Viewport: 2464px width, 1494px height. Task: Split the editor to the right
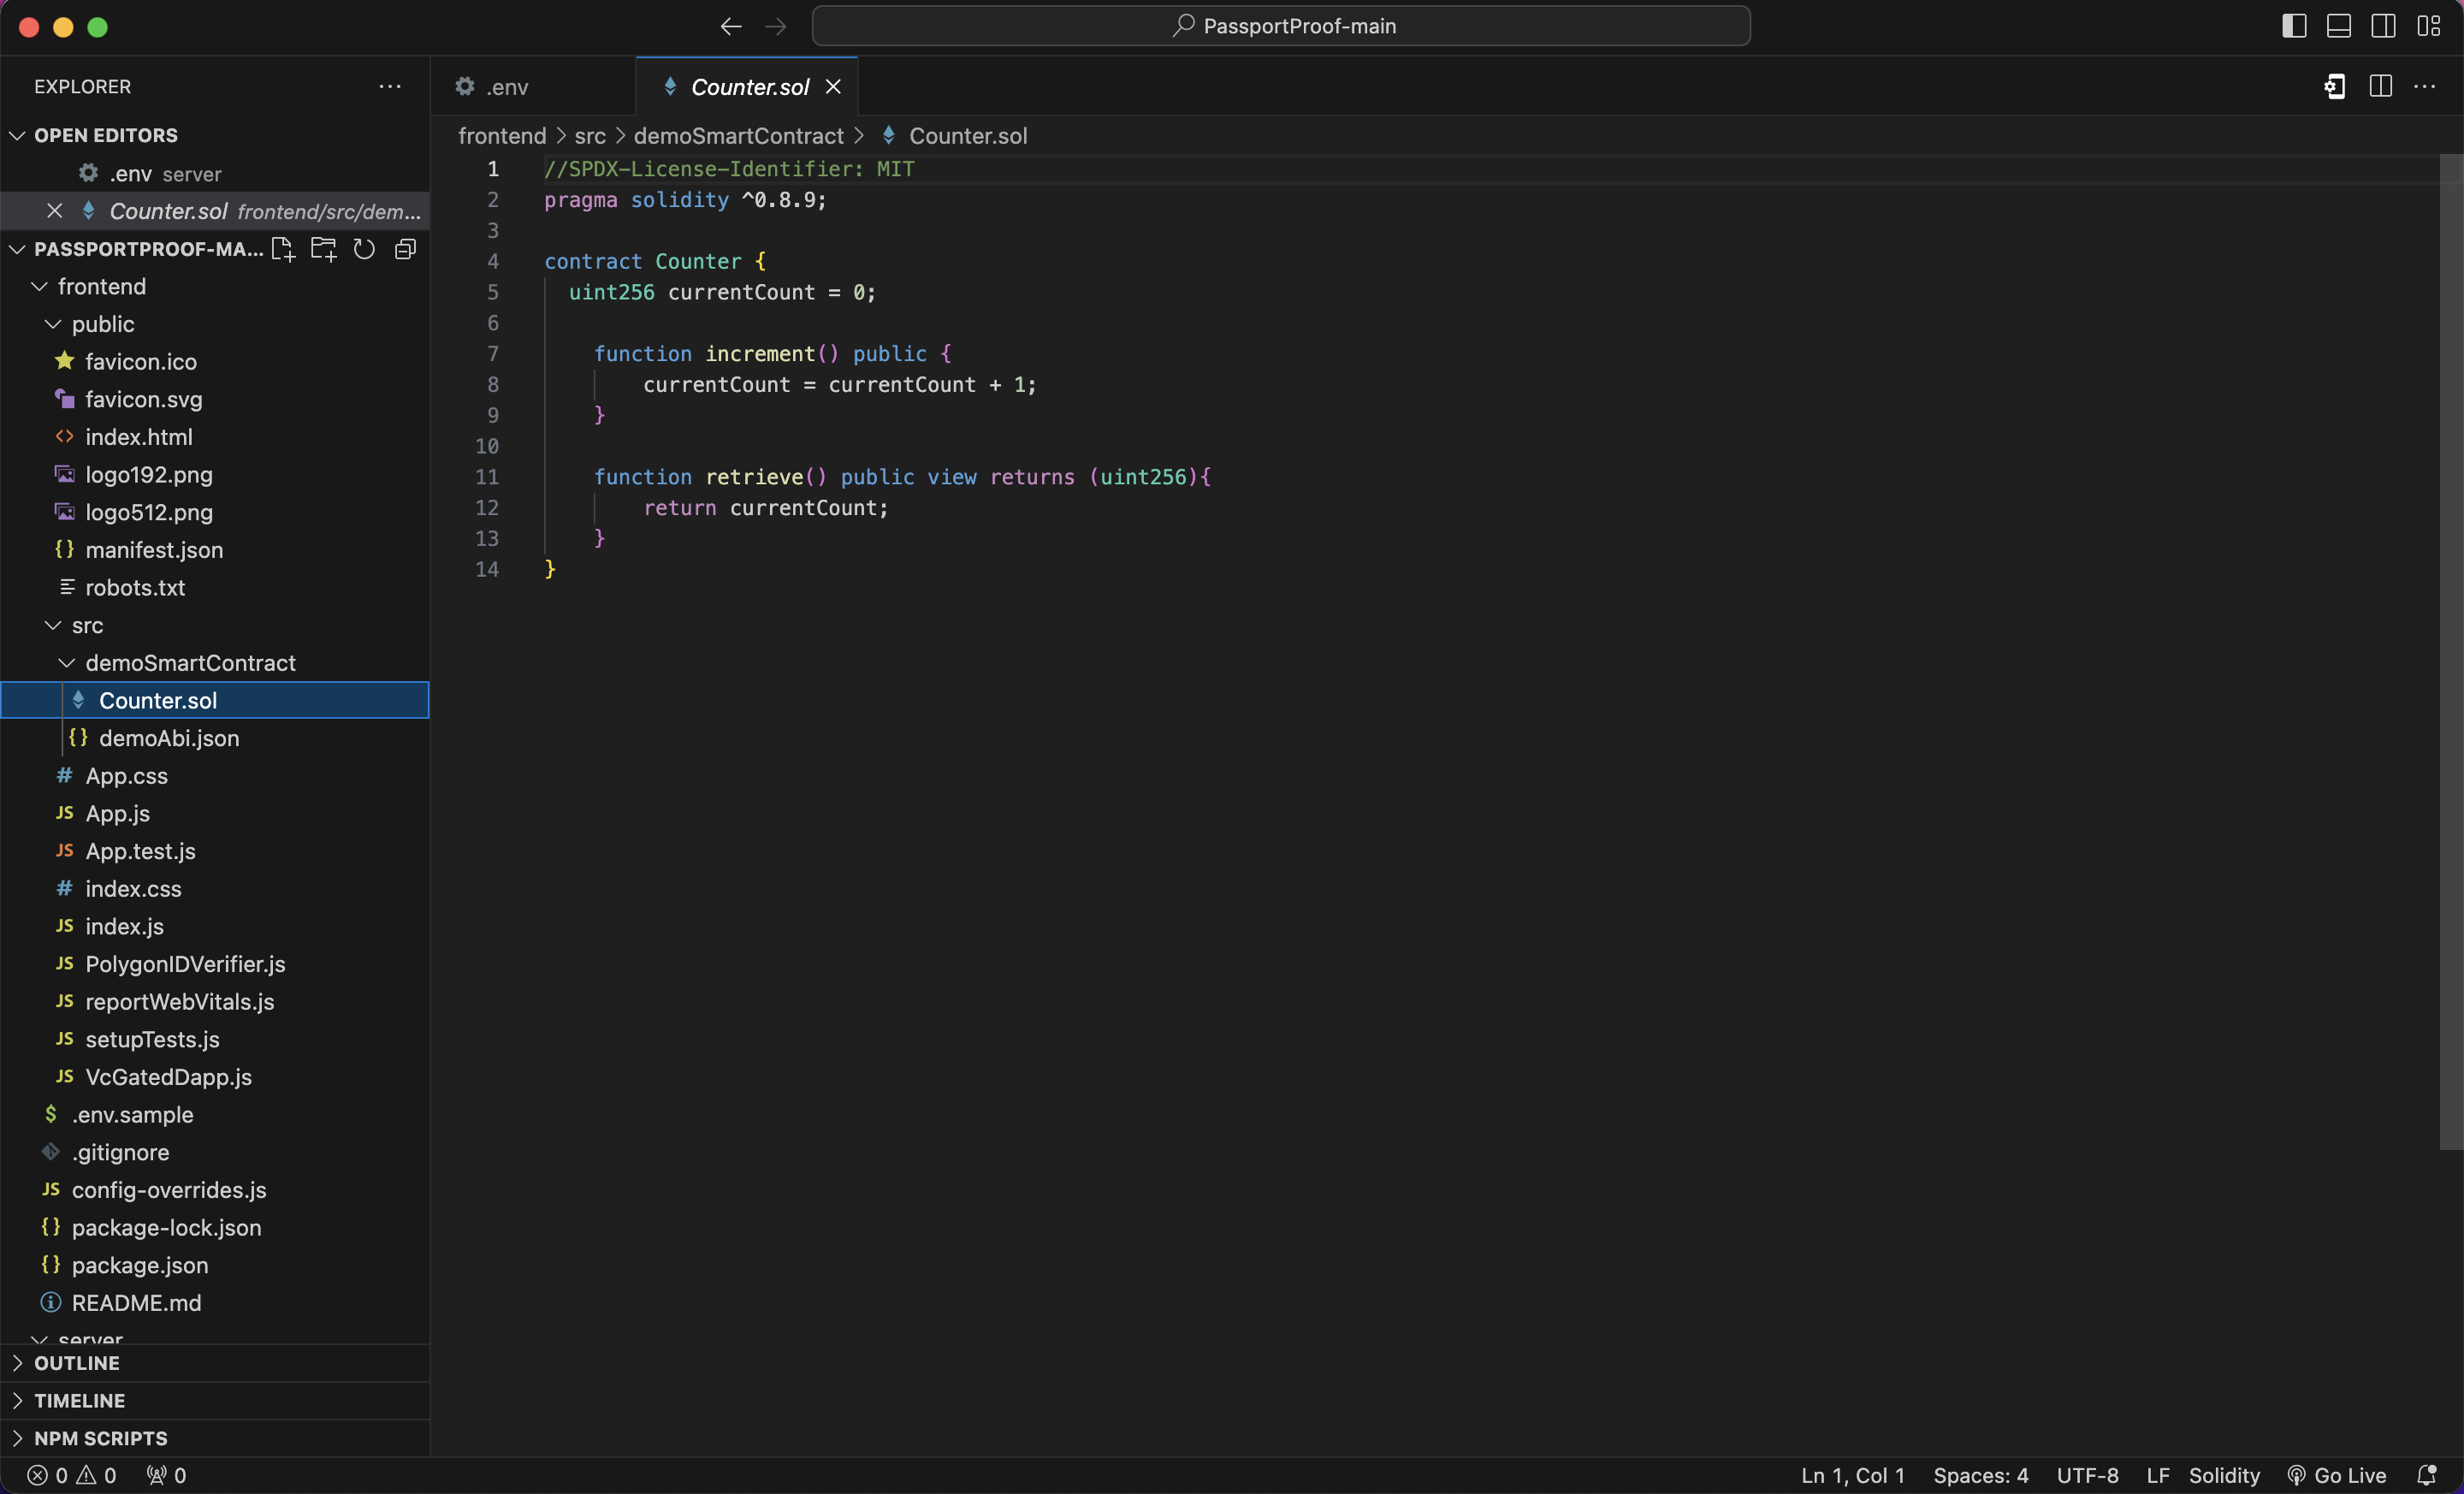2380,87
